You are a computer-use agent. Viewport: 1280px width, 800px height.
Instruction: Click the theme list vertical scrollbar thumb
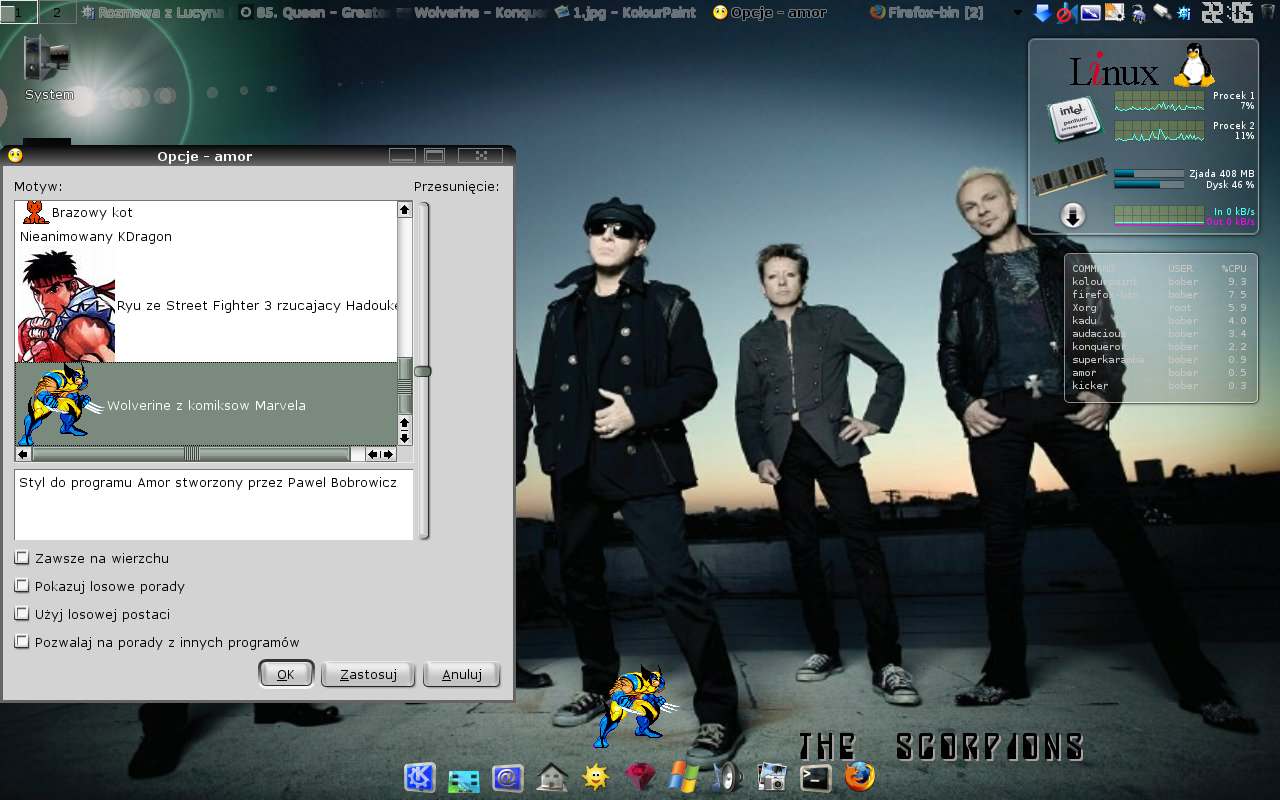[x=405, y=386]
